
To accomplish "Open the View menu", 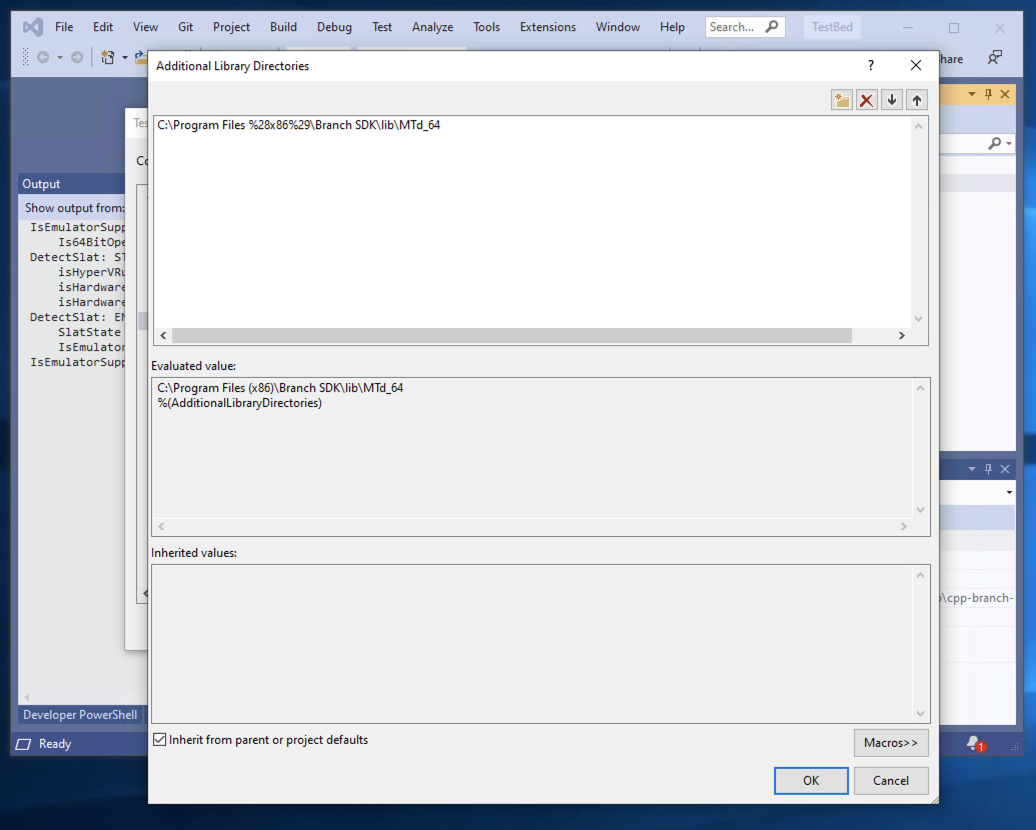I will (145, 27).
